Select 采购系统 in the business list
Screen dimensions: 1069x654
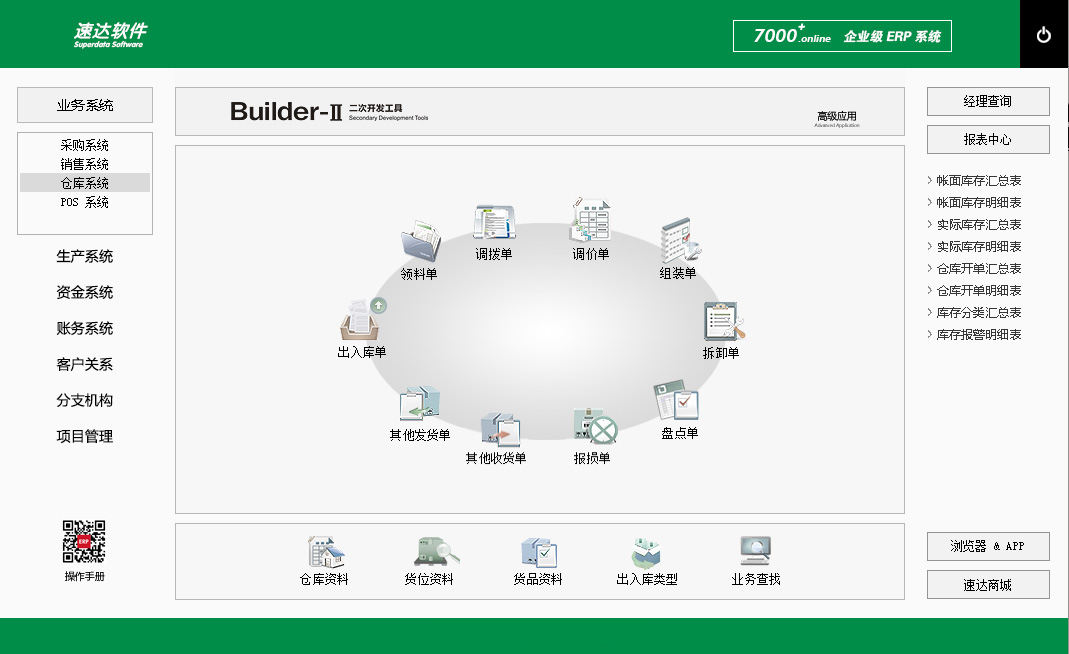[85, 145]
